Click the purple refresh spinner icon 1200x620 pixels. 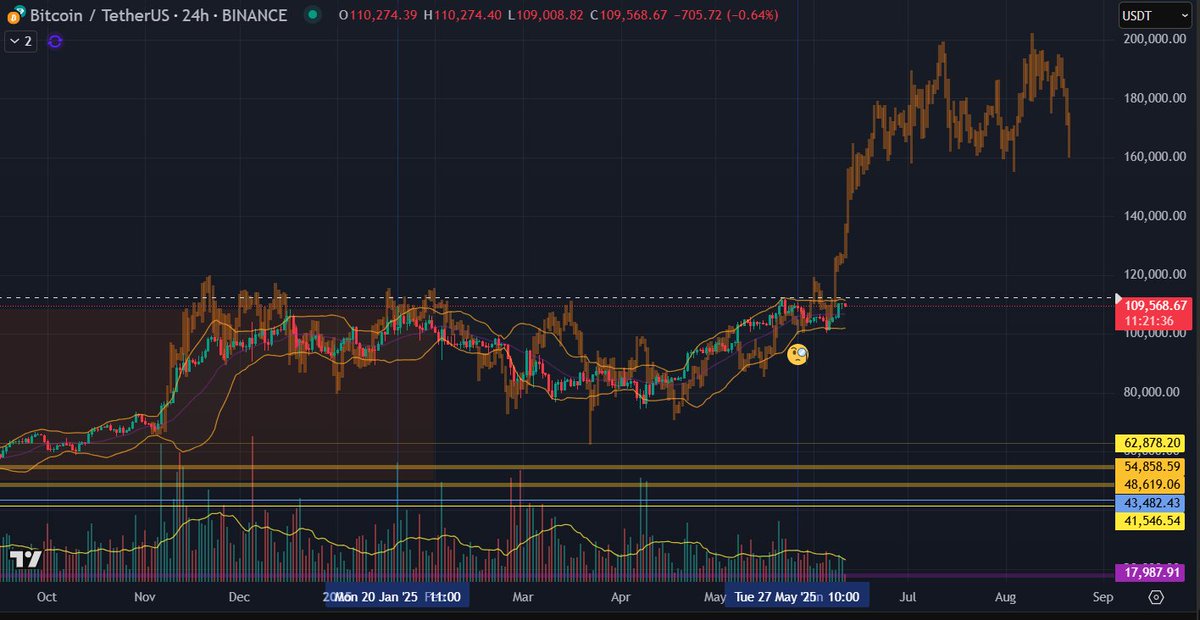[x=55, y=41]
